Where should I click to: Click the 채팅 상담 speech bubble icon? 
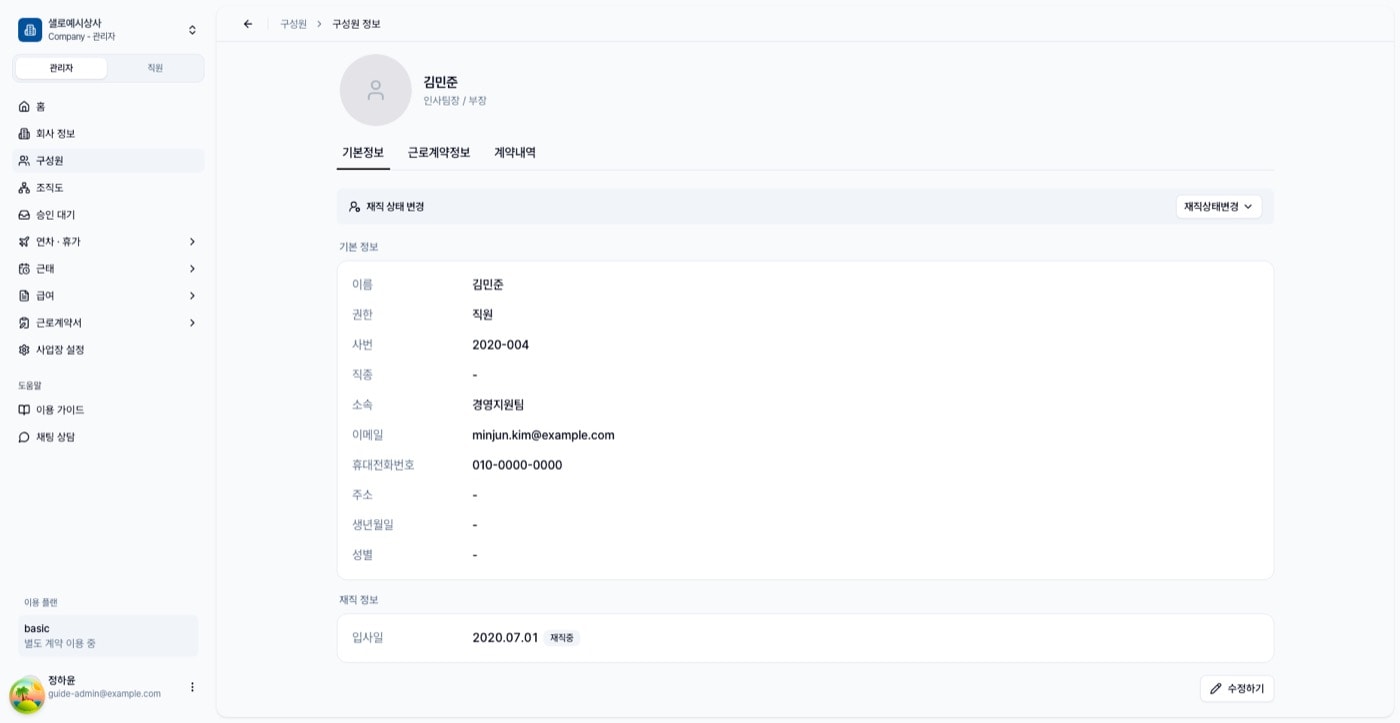[x=24, y=436]
